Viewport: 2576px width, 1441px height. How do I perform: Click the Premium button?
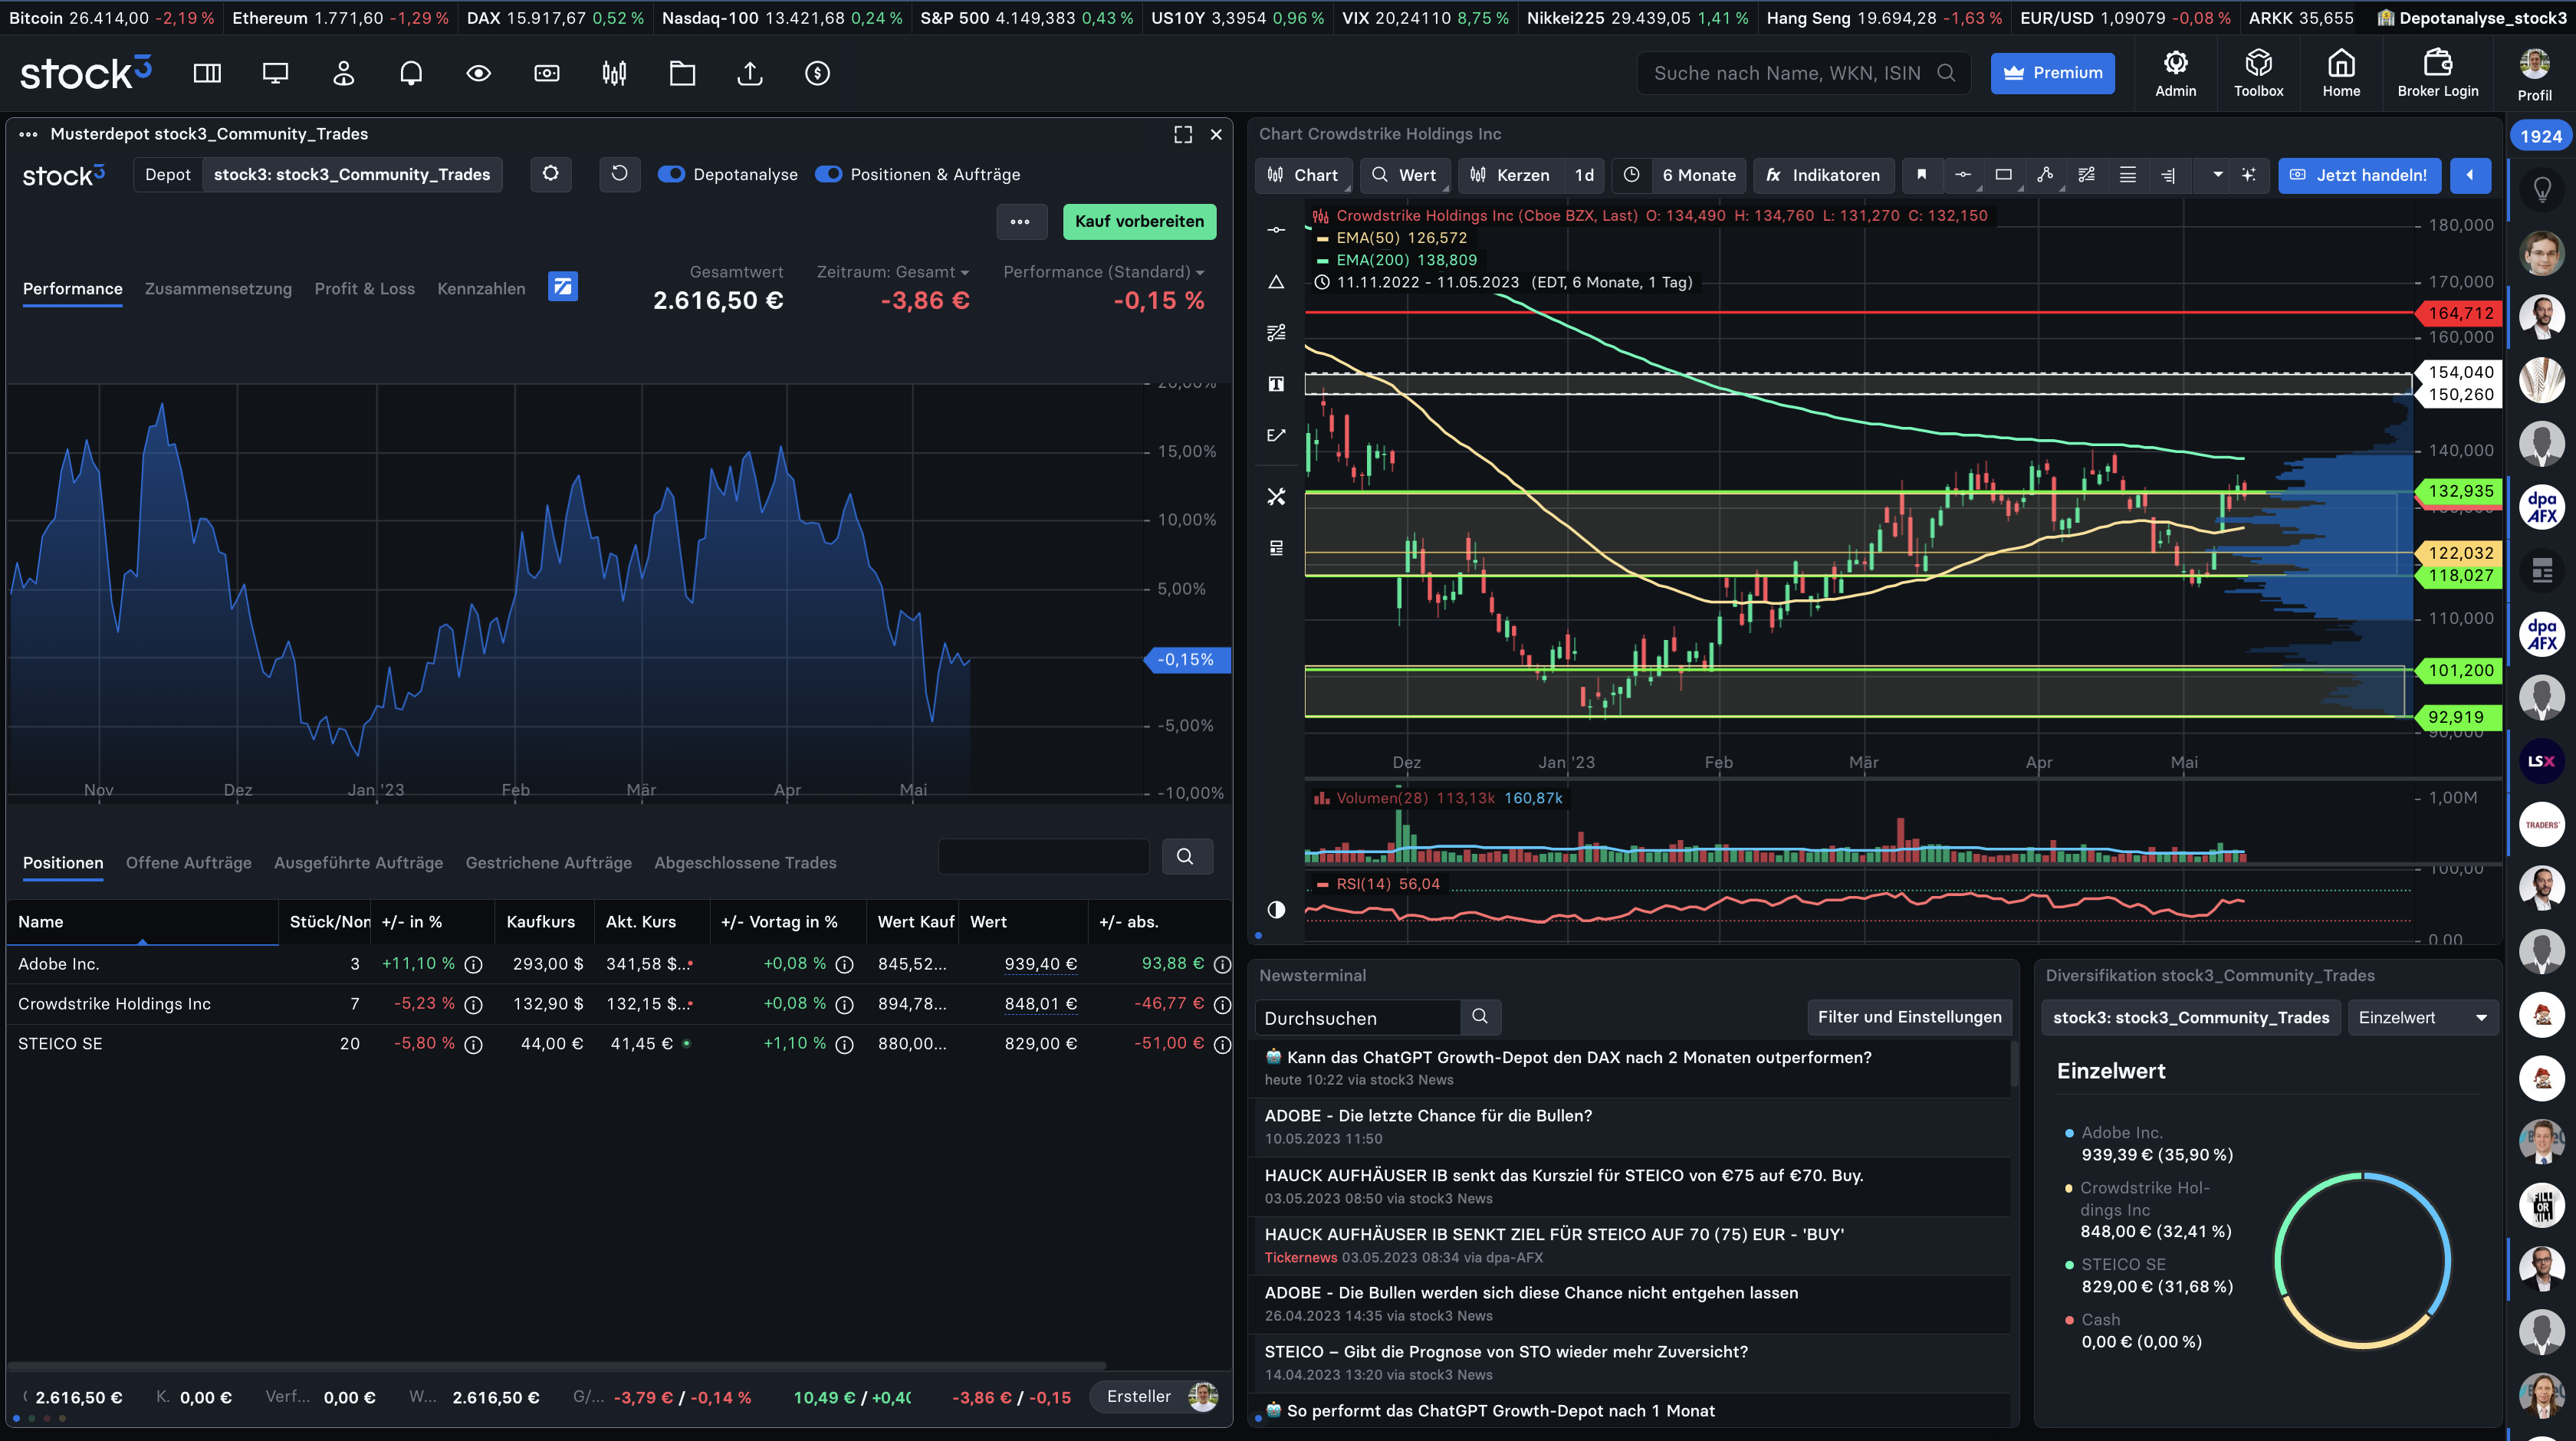(2052, 73)
